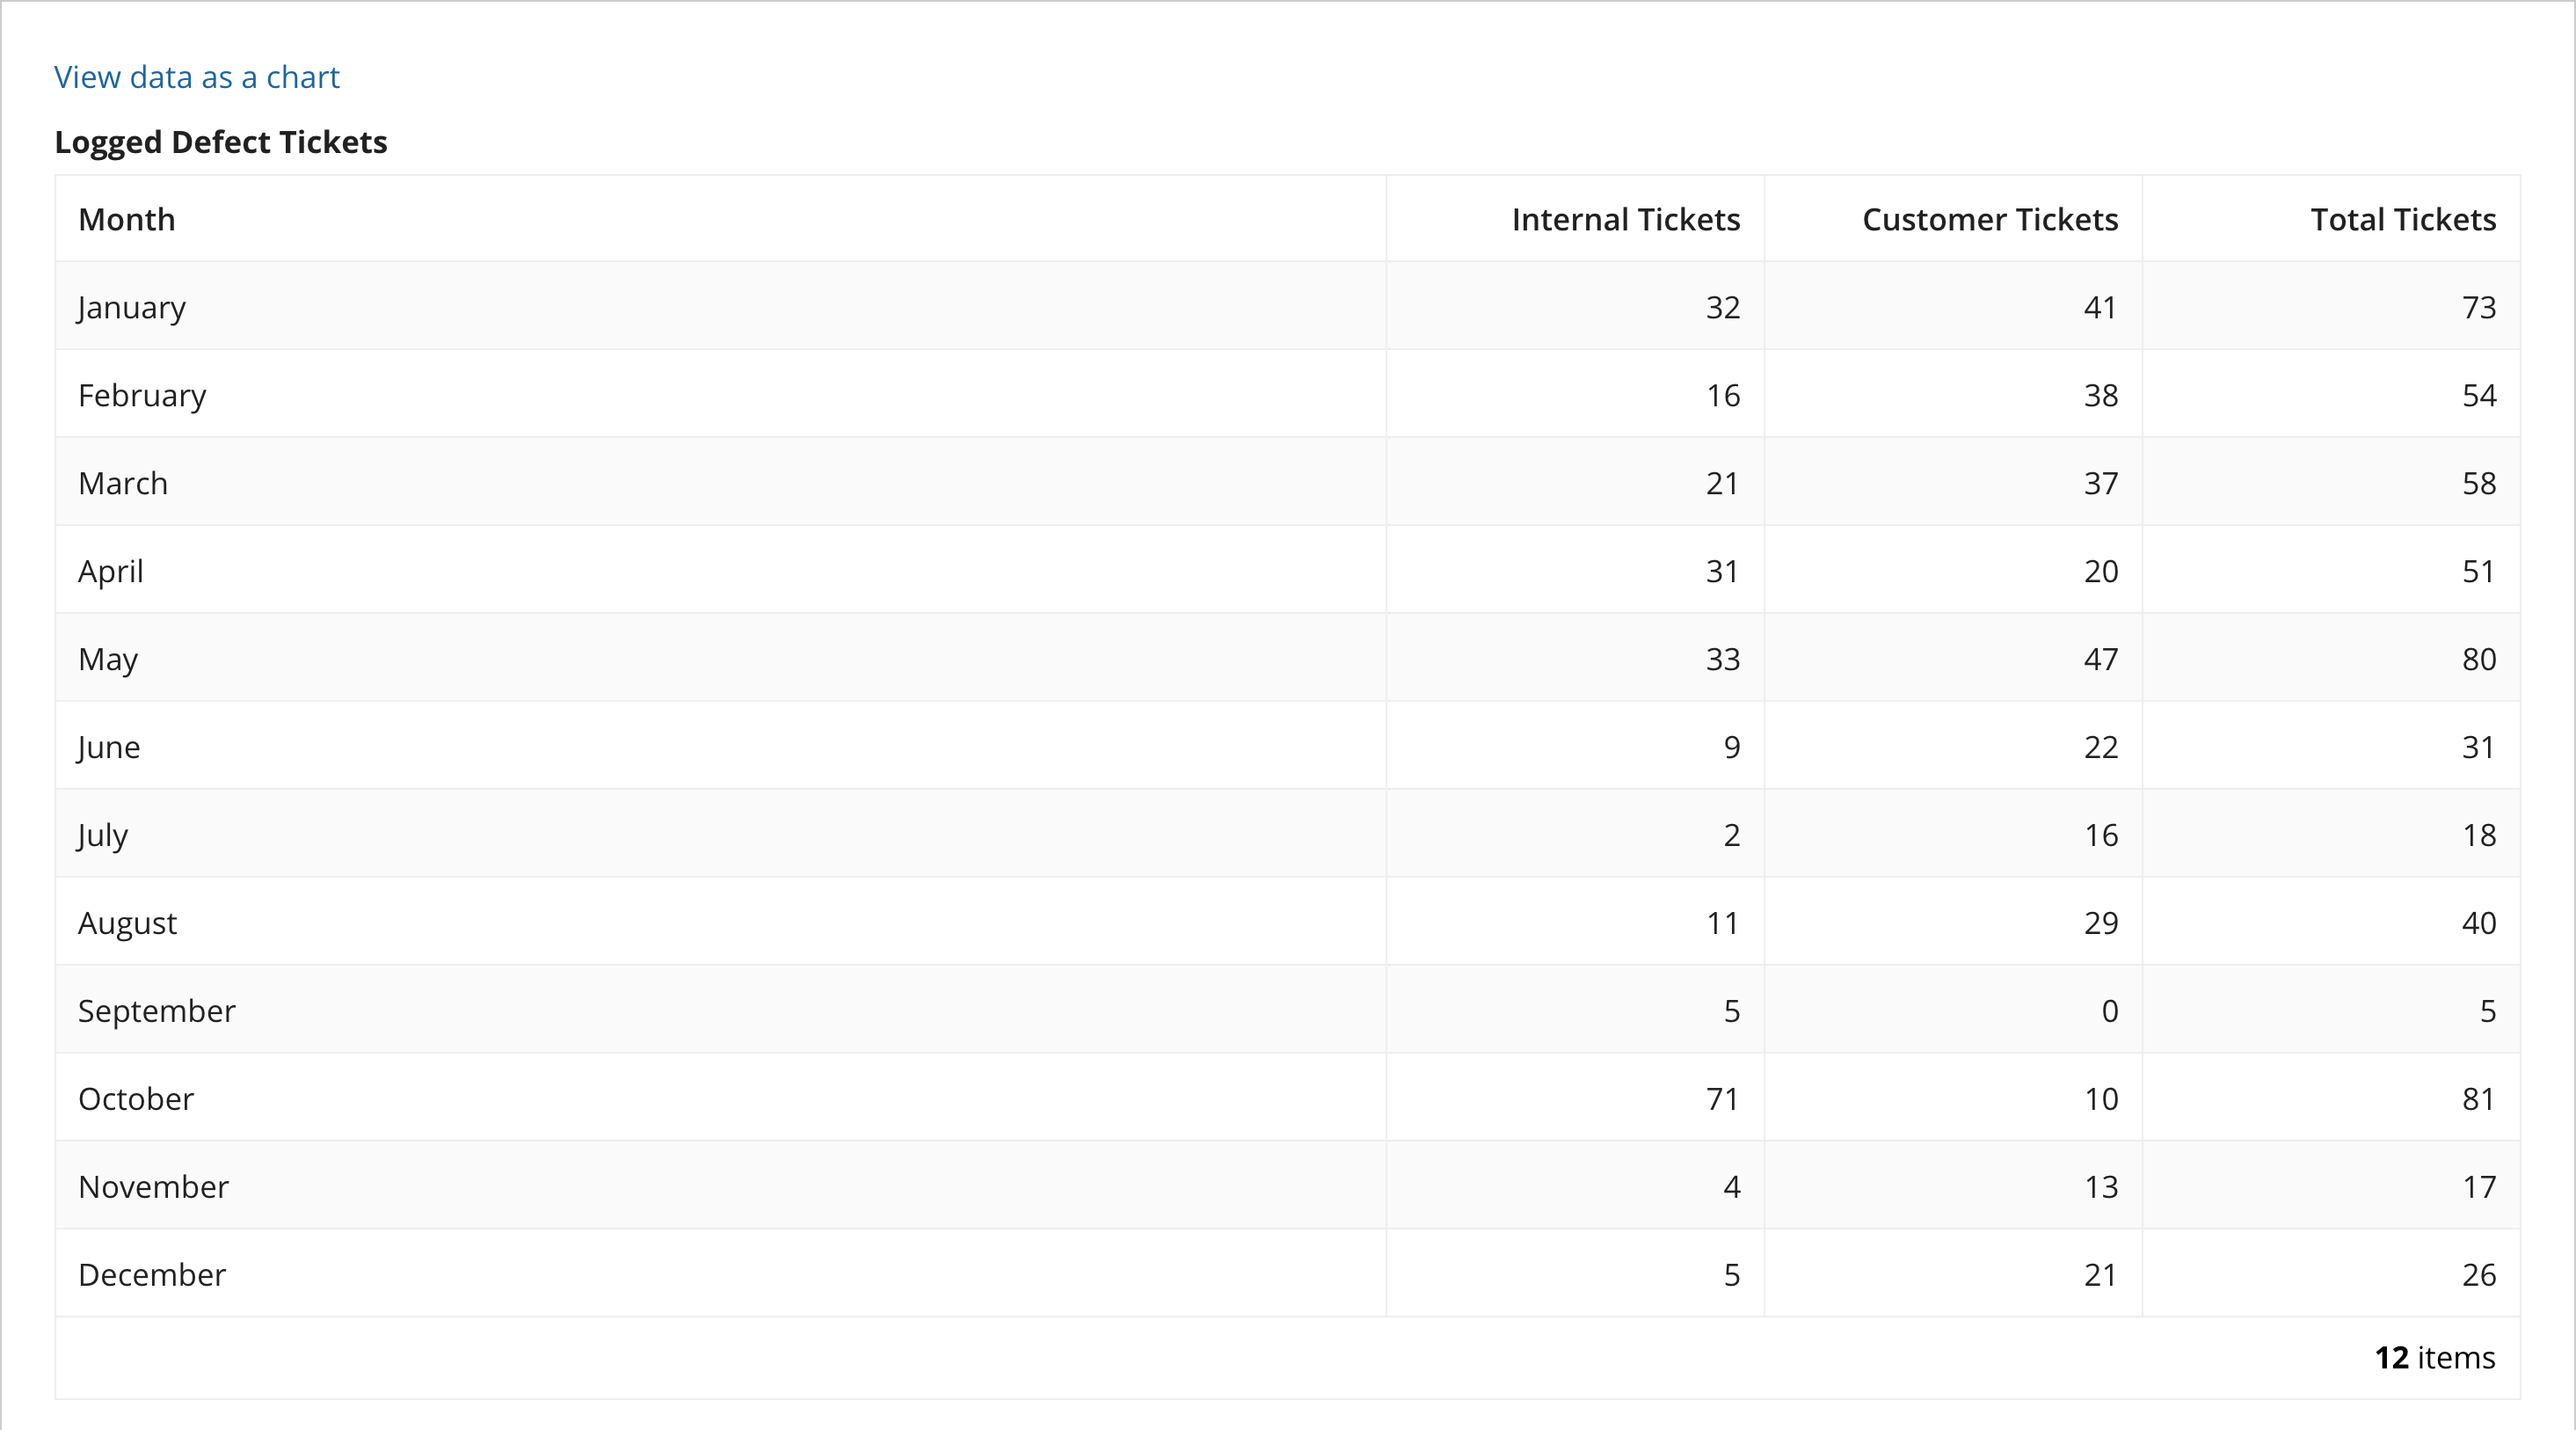The image size is (2576, 1430).
Task: Select the February month cell
Action: click(x=142, y=395)
